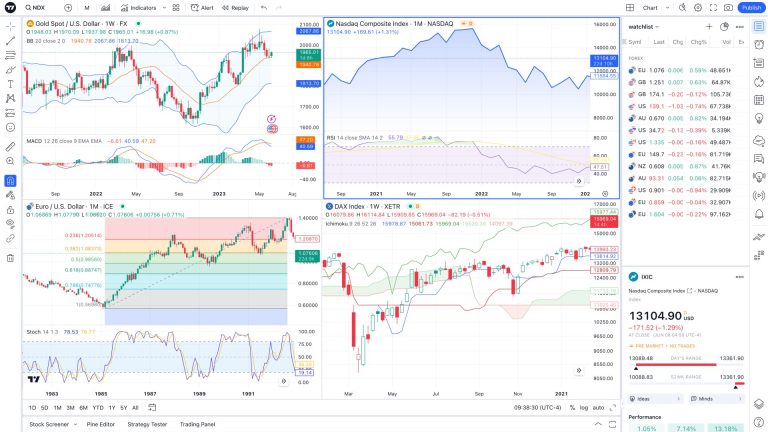Open the brush drawing tool
The height and width of the screenshot is (432, 768).
click(x=10, y=70)
